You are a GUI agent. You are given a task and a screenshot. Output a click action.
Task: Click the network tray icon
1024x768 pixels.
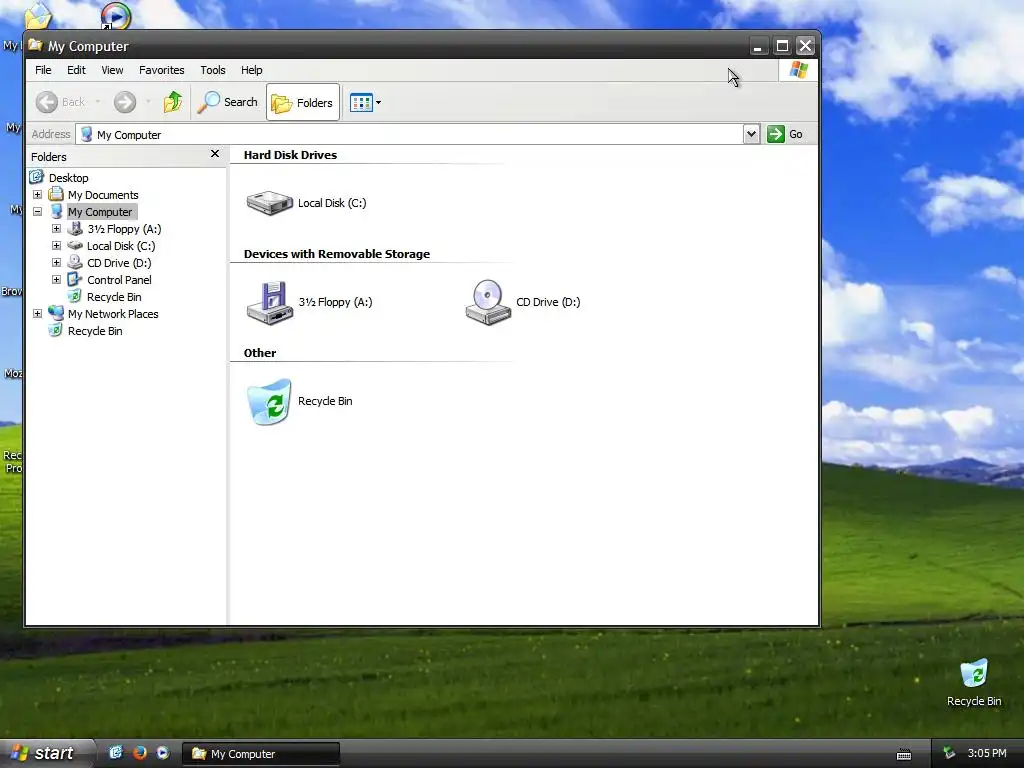point(949,753)
